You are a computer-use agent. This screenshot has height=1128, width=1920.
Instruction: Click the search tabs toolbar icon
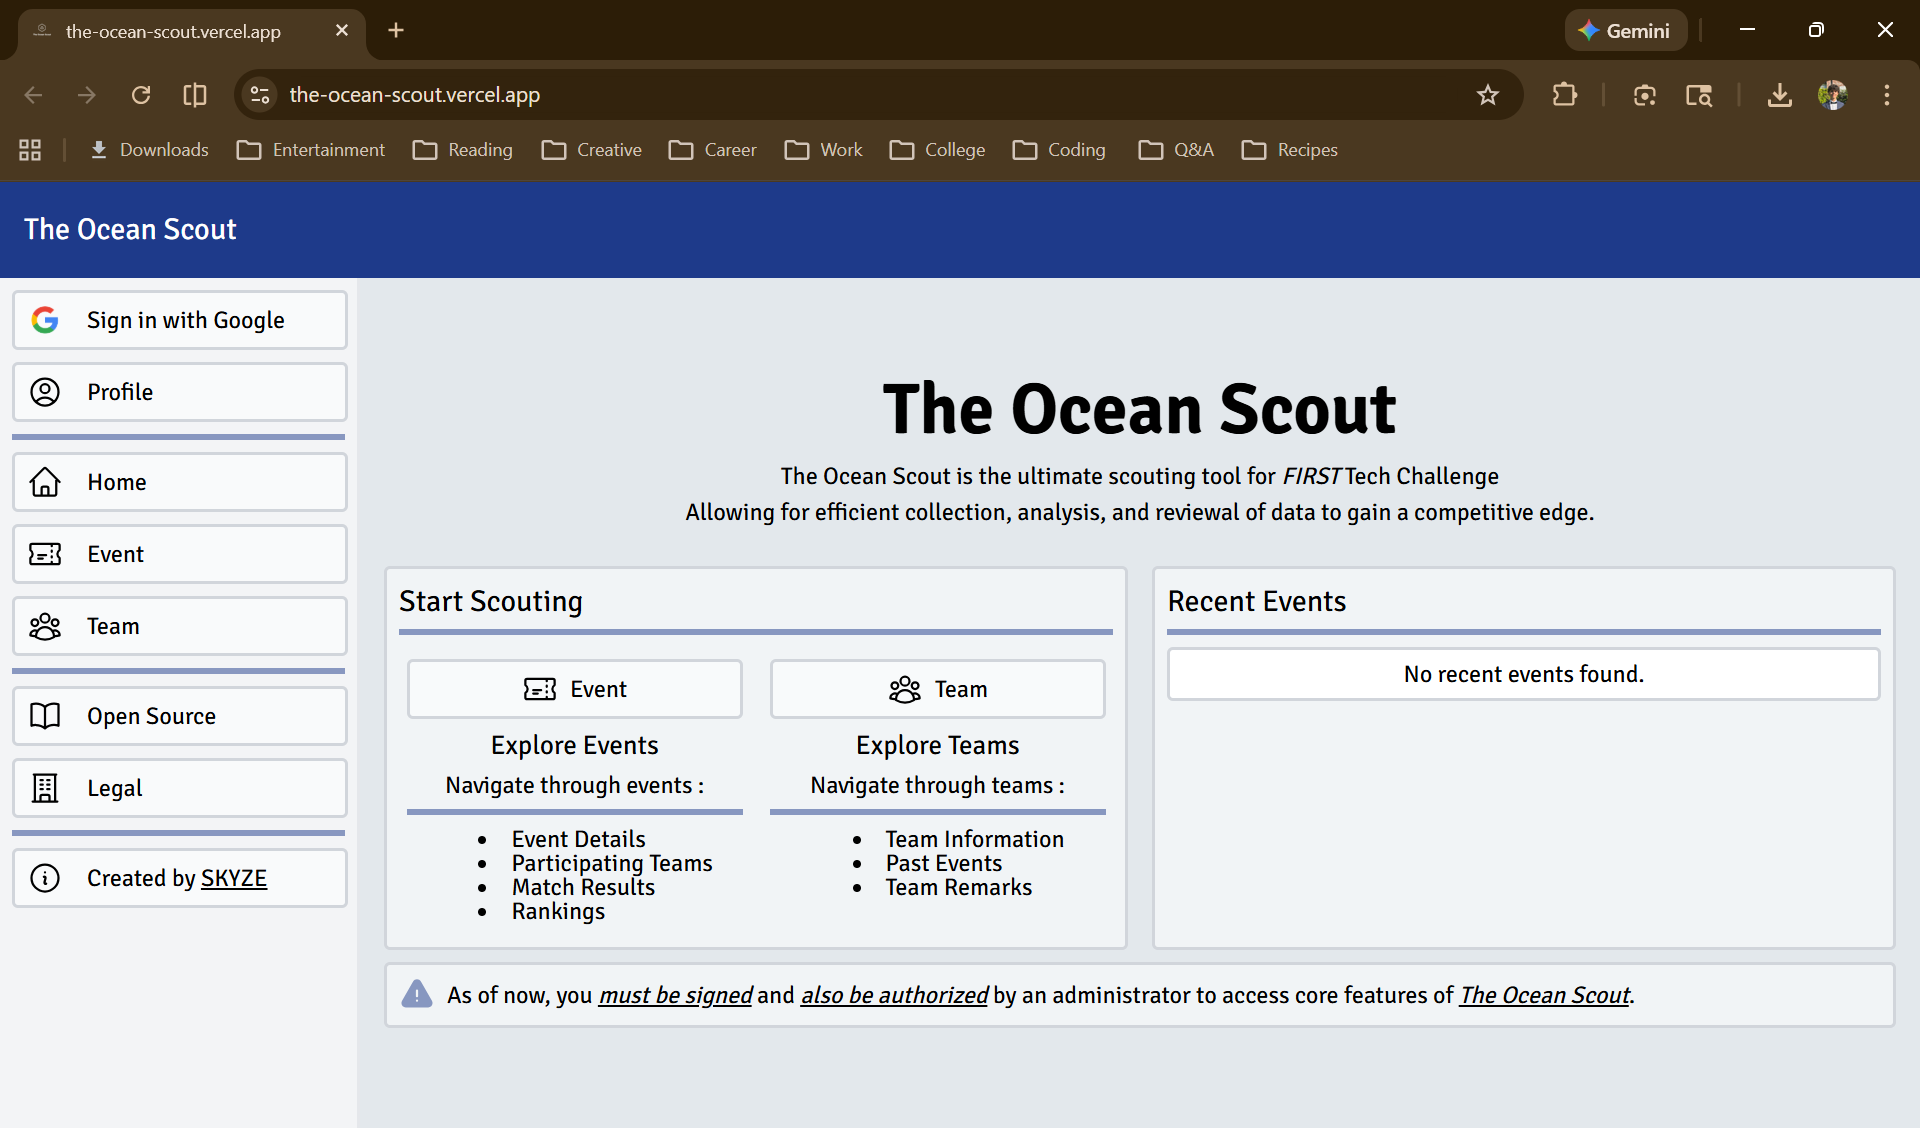click(x=1699, y=95)
